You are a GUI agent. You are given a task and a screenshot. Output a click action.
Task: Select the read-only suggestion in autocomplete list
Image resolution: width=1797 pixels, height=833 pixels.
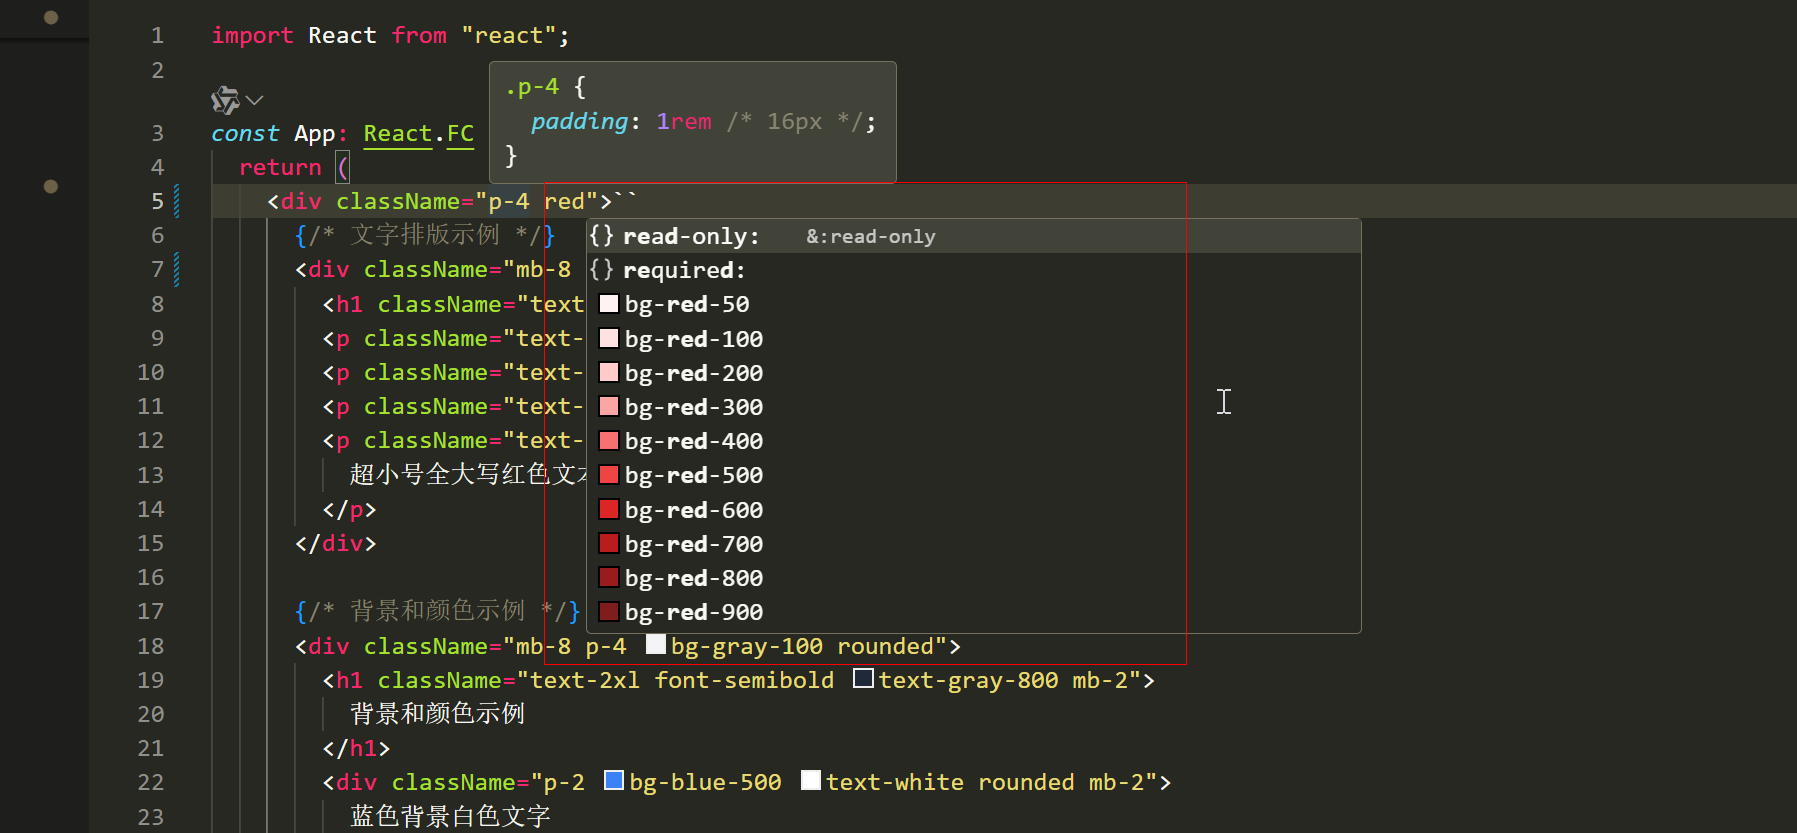point(973,236)
